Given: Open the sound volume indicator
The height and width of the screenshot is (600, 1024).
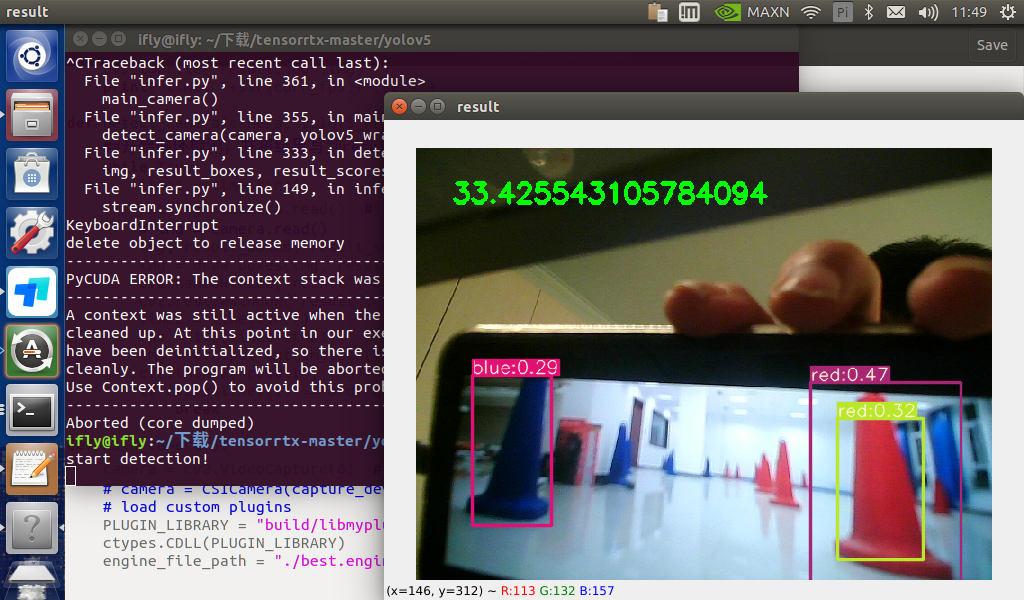Looking at the screenshot, I should click(x=928, y=12).
